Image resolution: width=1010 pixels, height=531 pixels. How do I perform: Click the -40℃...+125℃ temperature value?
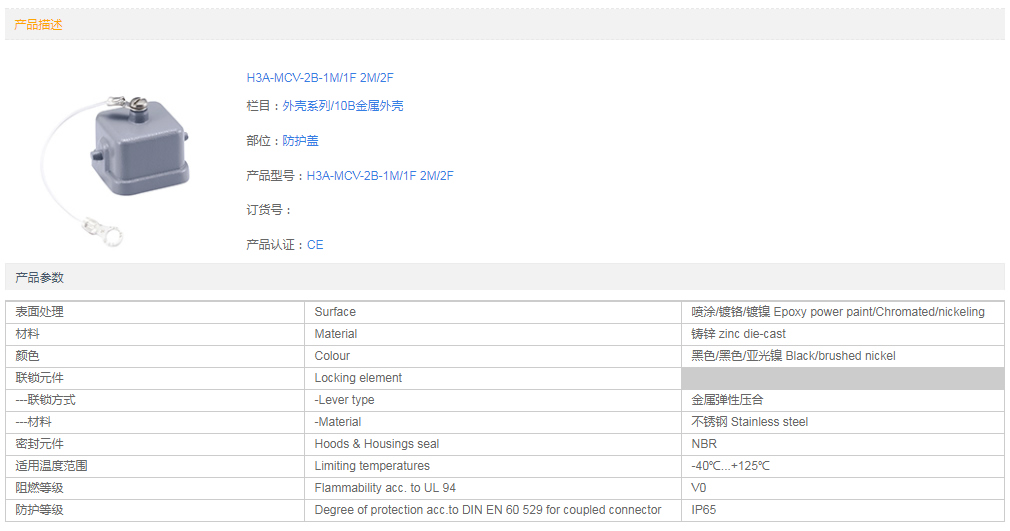(x=730, y=466)
